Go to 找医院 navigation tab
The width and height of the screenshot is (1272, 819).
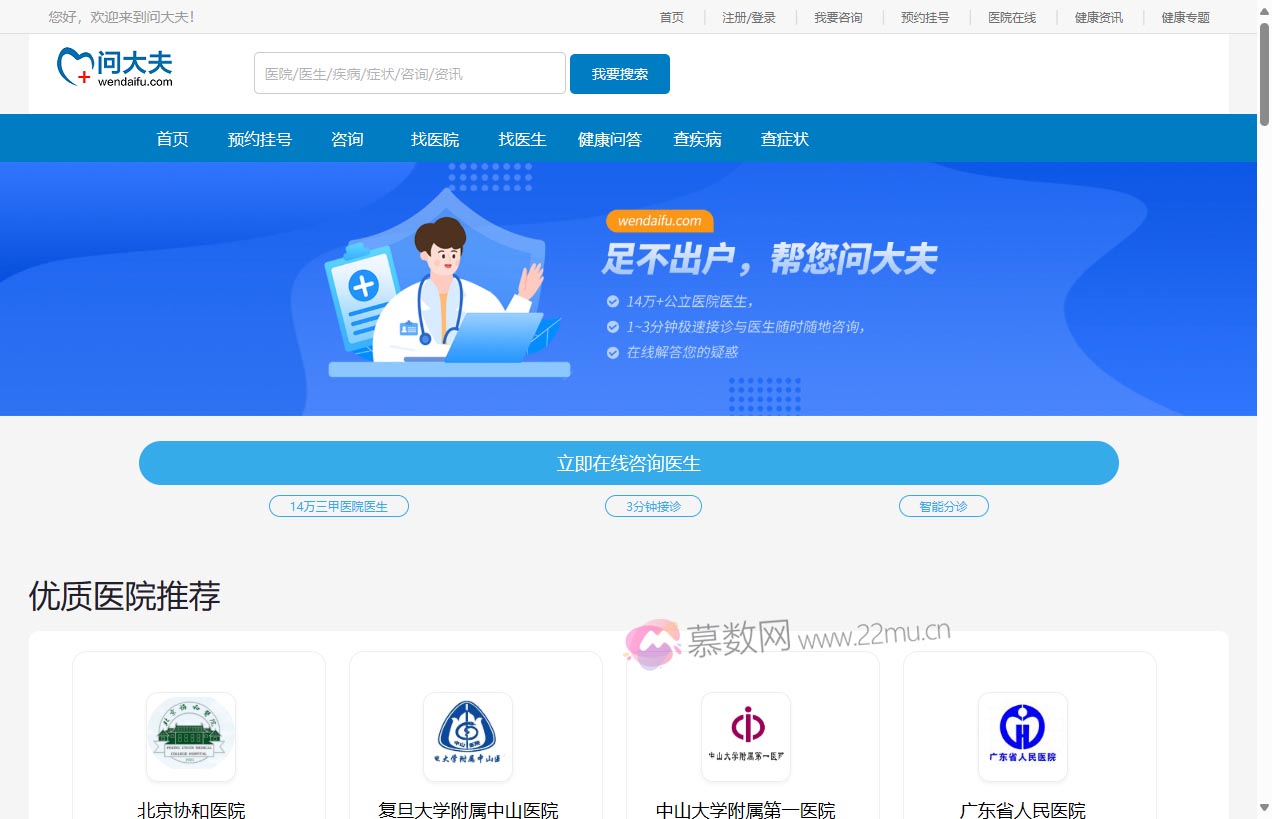[x=435, y=139]
